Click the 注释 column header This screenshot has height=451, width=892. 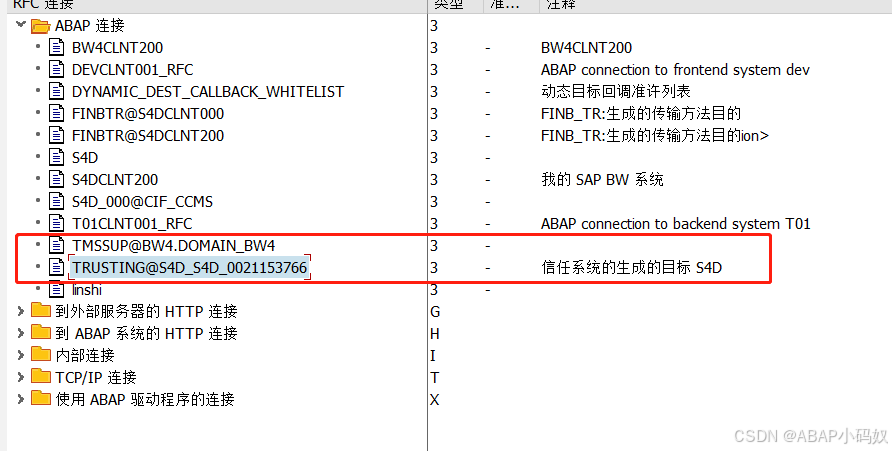pyautogui.click(x=716, y=5)
